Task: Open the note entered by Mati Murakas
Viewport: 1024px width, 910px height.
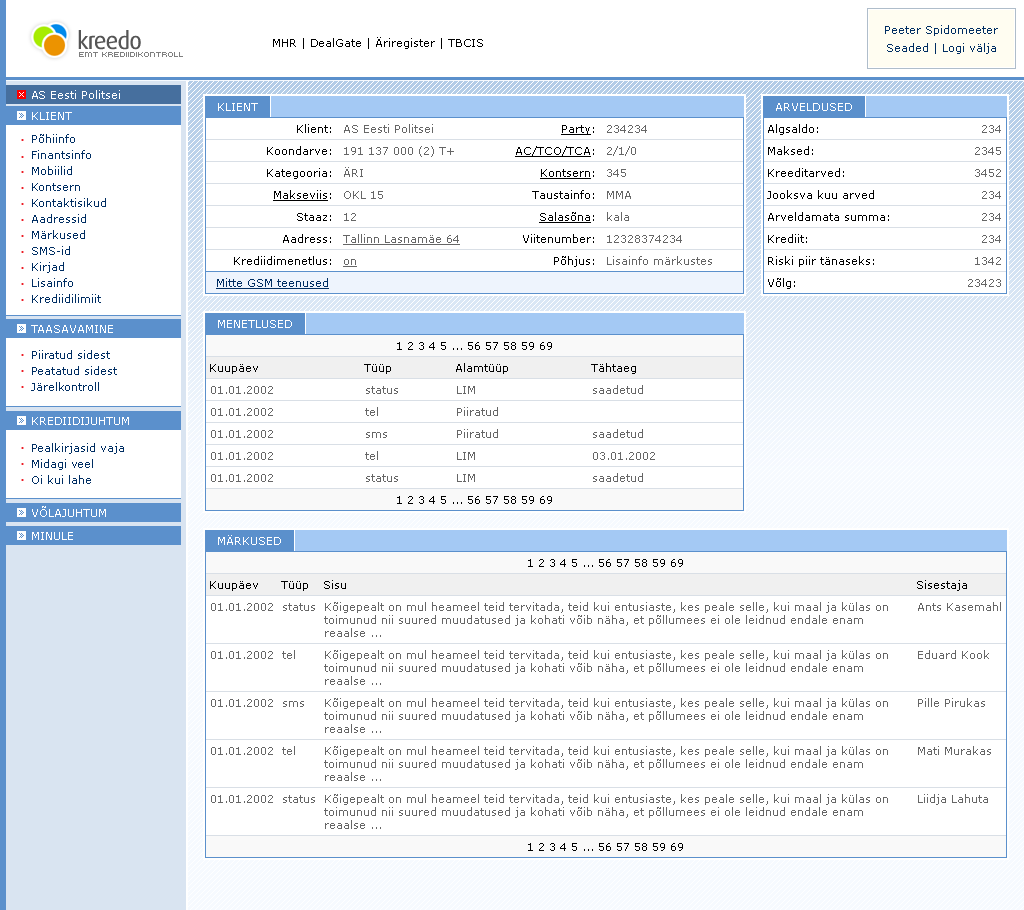Action: click(x=606, y=764)
